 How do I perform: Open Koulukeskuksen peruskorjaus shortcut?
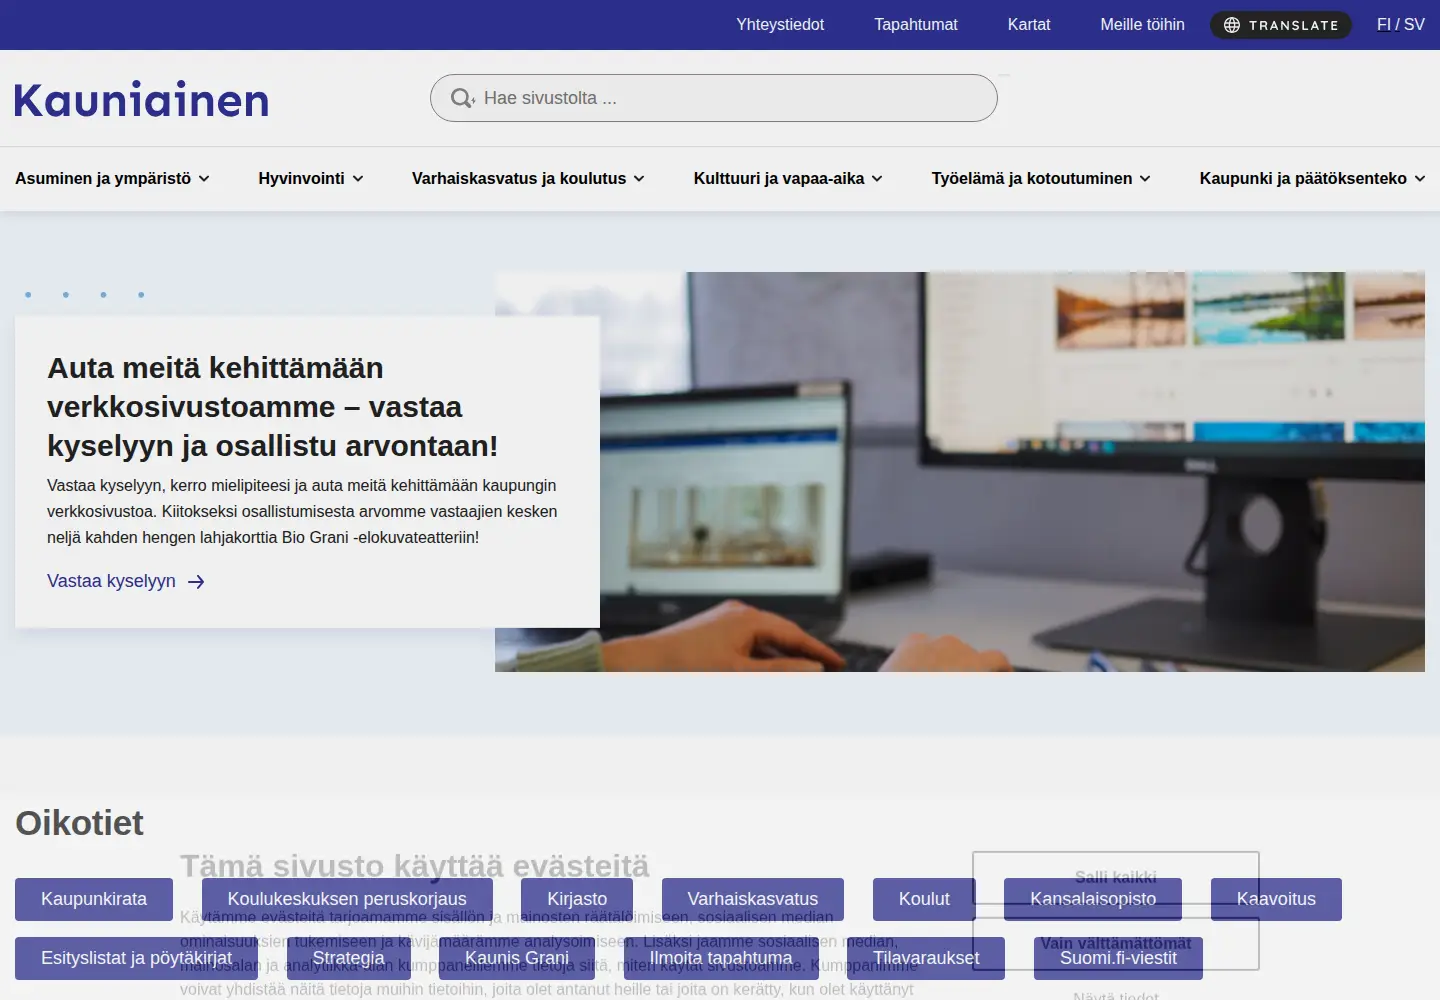347,899
